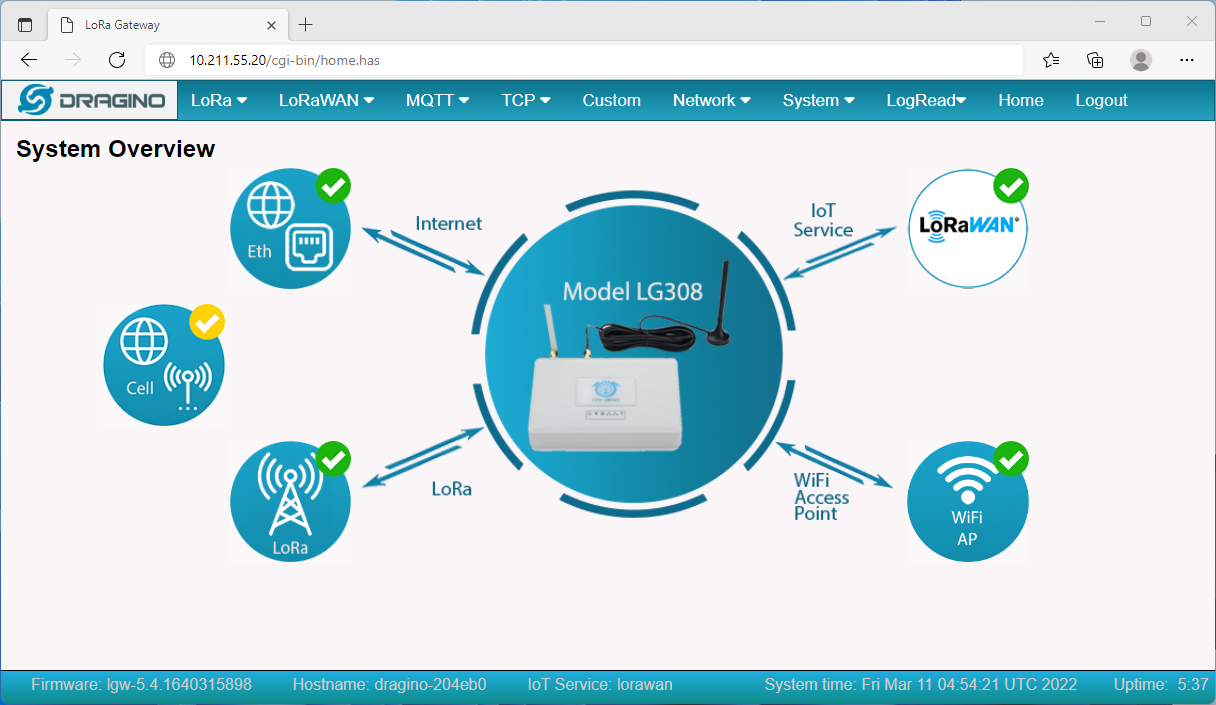Viewport: 1216px width, 705px height.
Task: Close the LoRa Gateway tab
Action: [270, 25]
